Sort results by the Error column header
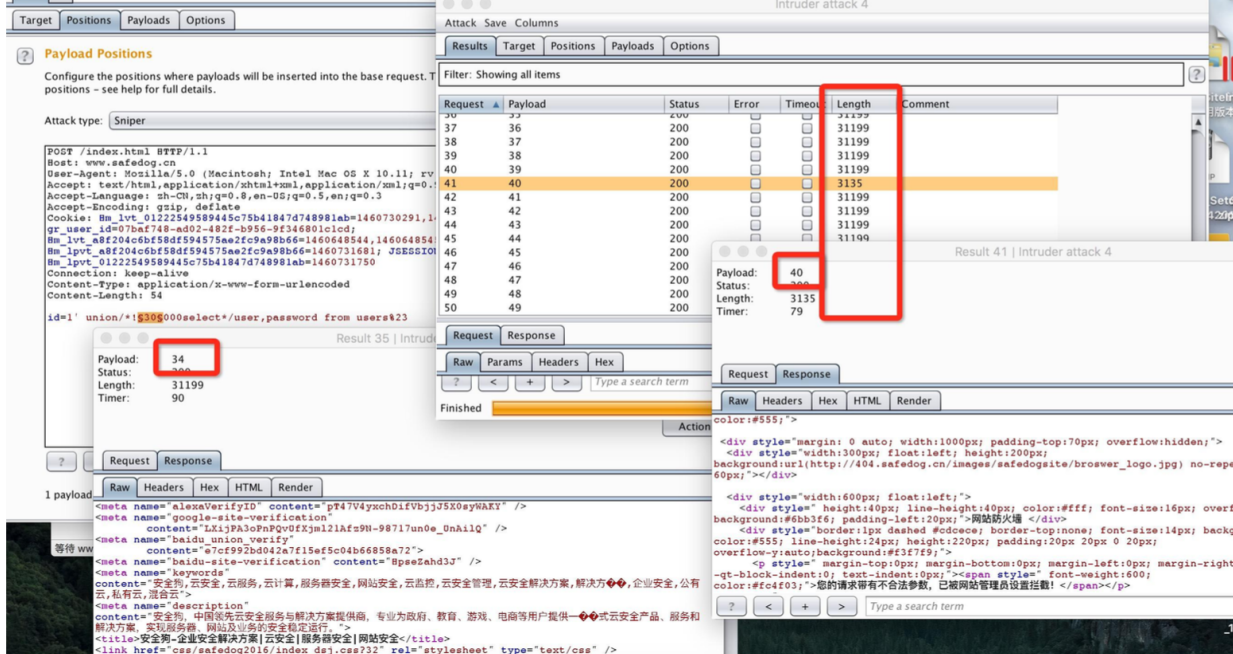Viewport: 1233px width, 654px height. click(755, 104)
